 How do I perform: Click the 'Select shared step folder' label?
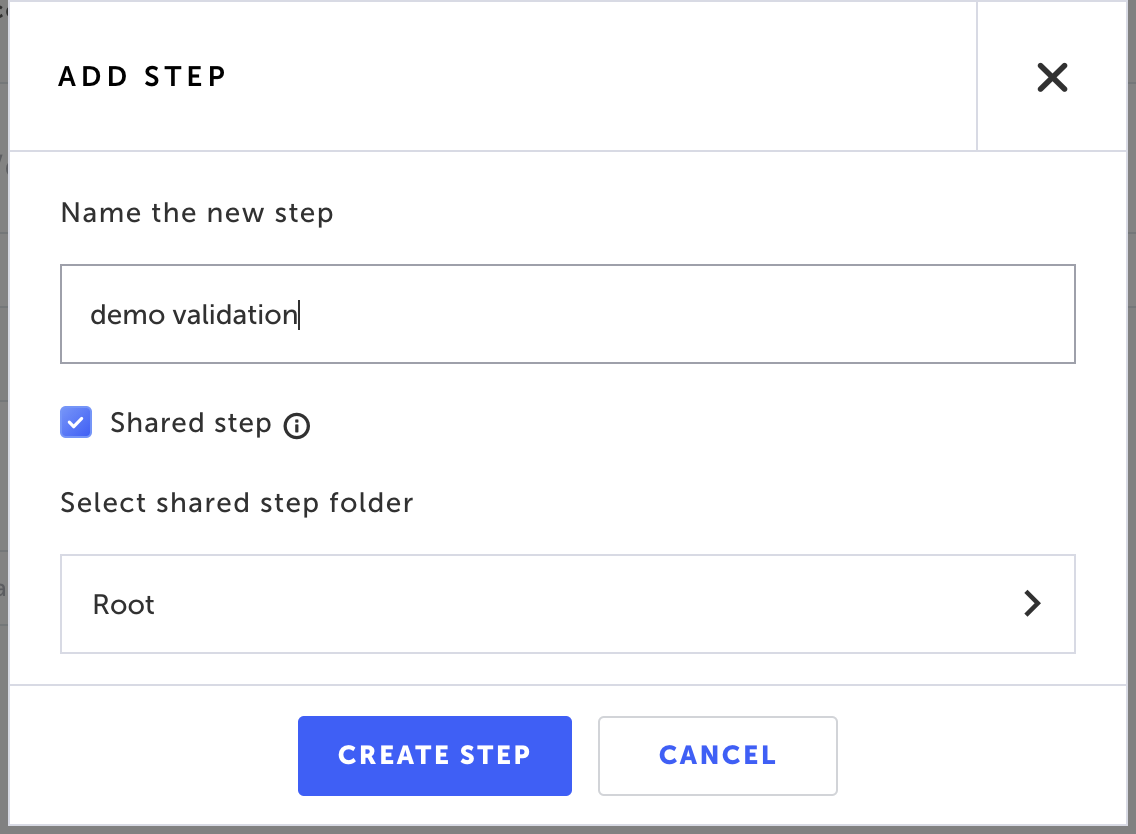tap(237, 503)
